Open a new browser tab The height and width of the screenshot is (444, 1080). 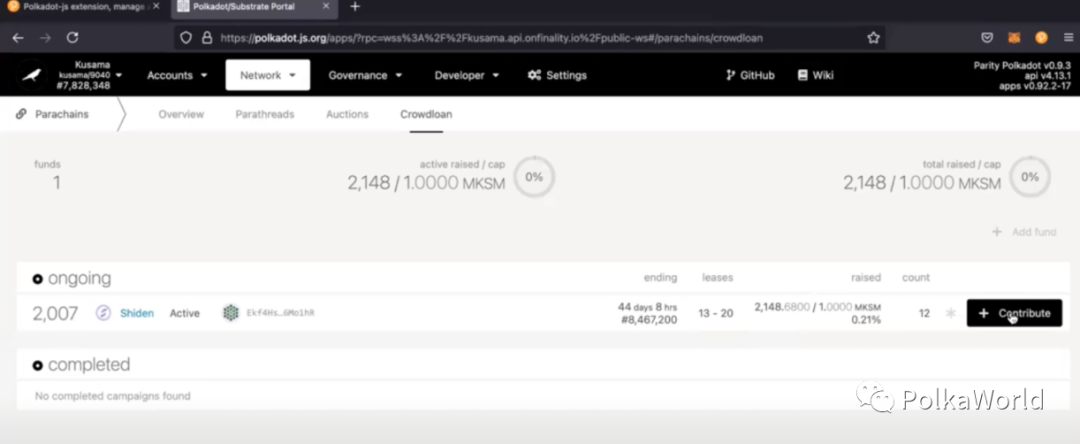[x=355, y=7]
